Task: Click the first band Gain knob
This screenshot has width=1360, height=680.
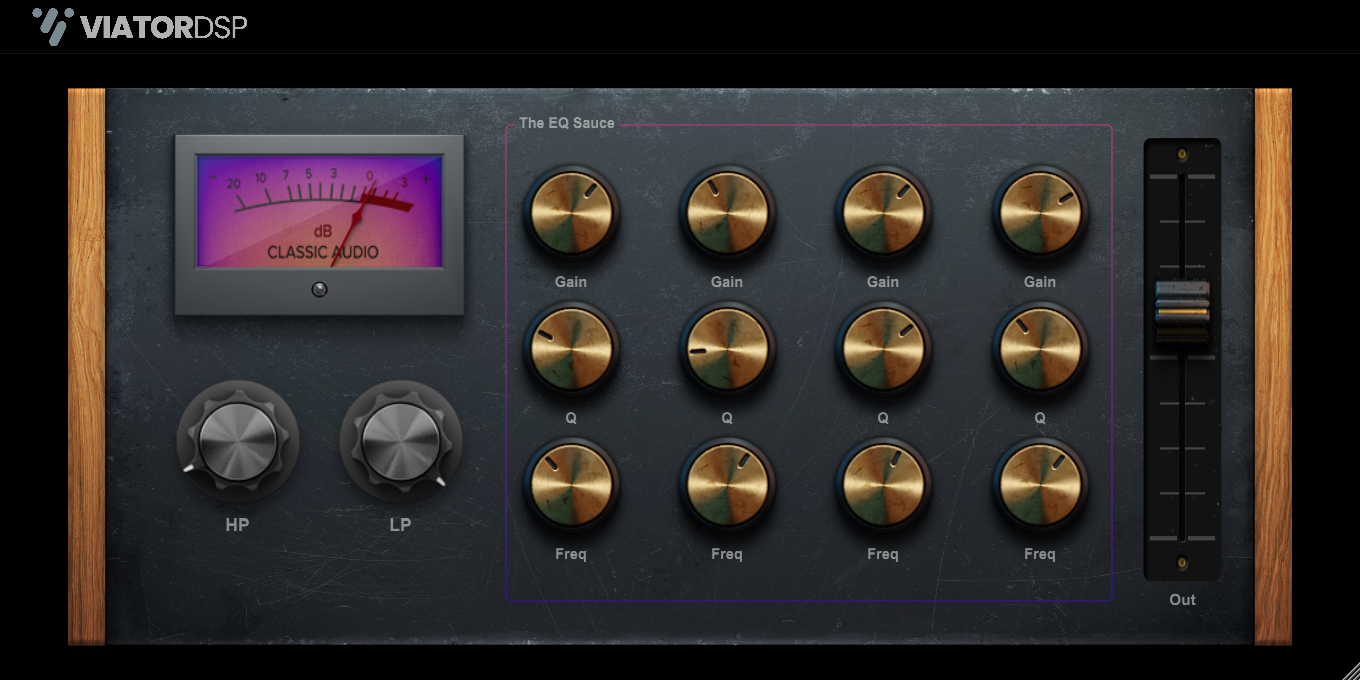Action: tap(571, 213)
